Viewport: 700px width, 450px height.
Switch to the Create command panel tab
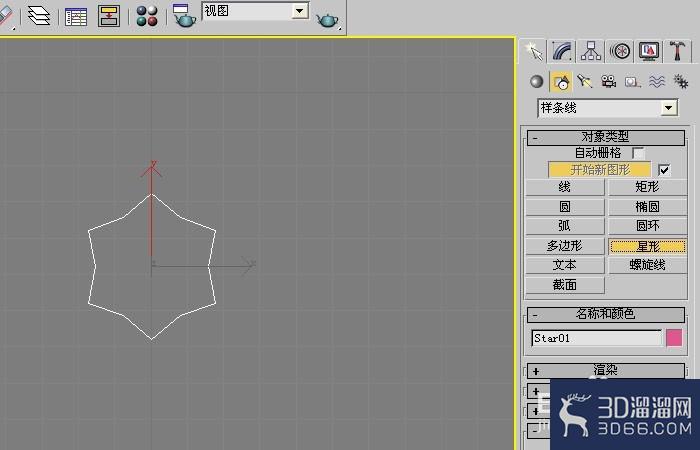pyautogui.click(x=533, y=51)
